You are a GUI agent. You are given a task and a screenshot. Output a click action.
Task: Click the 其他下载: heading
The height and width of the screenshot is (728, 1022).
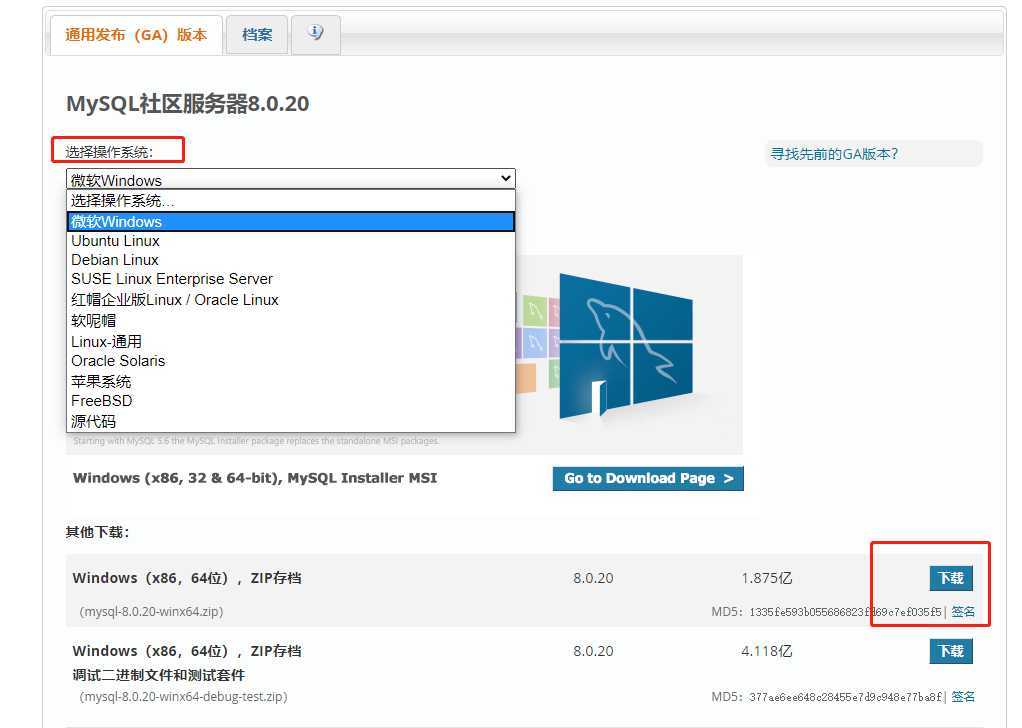click(97, 532)
